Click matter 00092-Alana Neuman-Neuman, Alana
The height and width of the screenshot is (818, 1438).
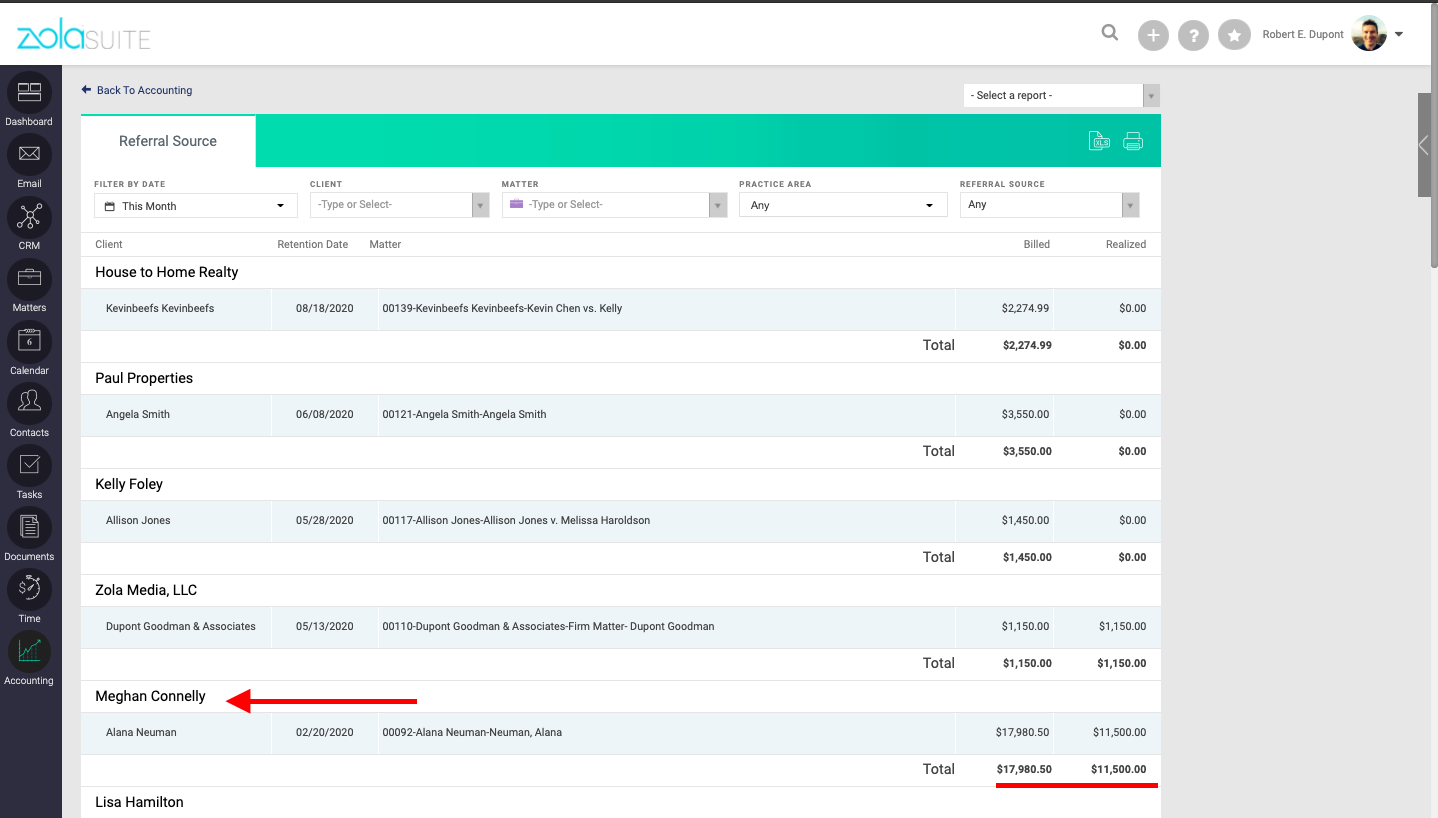click(x=472, y=732)
